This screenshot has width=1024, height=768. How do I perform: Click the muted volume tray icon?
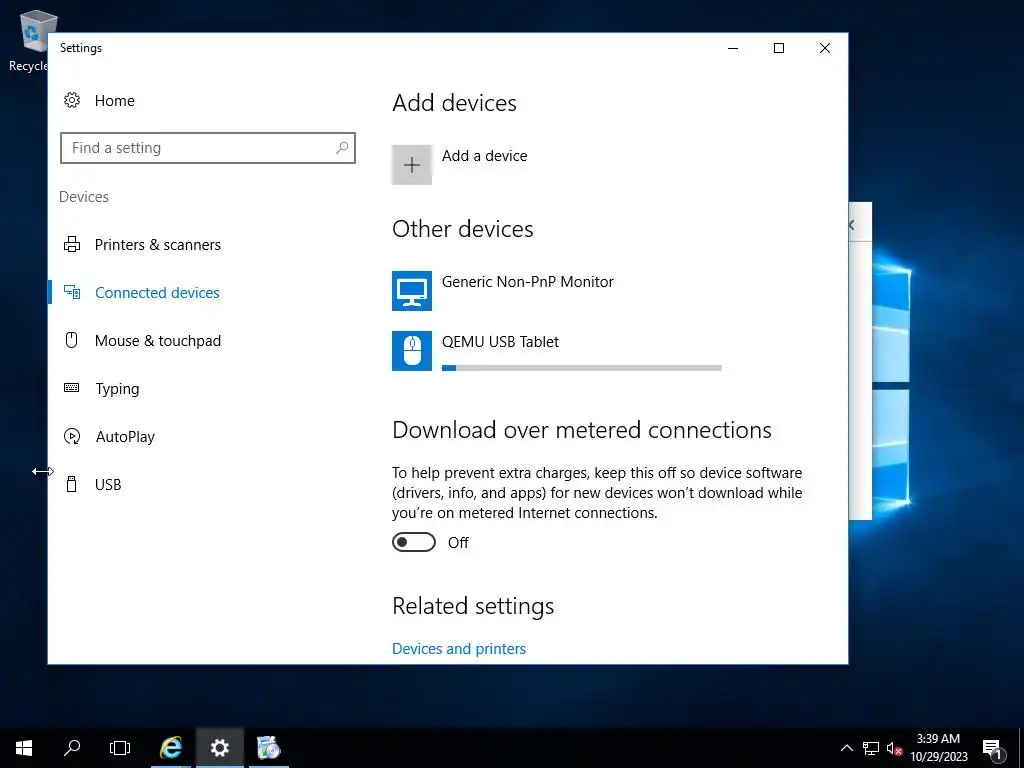coord(894,748)
